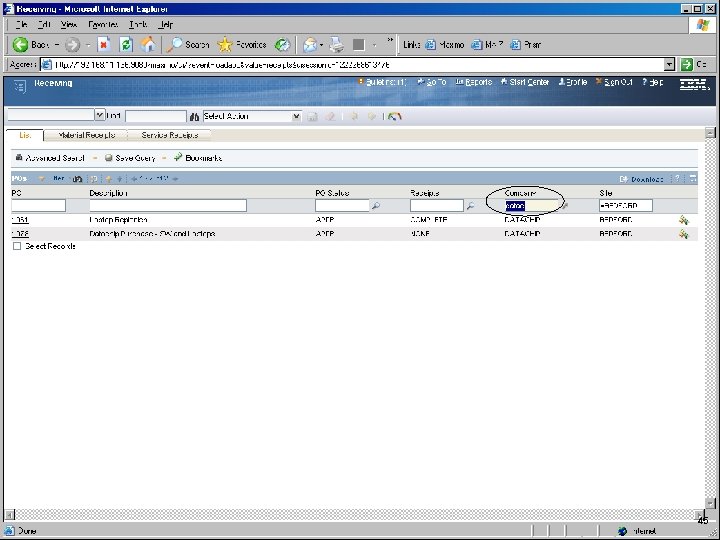Select the List tab
The height and width of the screenshot is (540, 720).
tap(25, 135)
